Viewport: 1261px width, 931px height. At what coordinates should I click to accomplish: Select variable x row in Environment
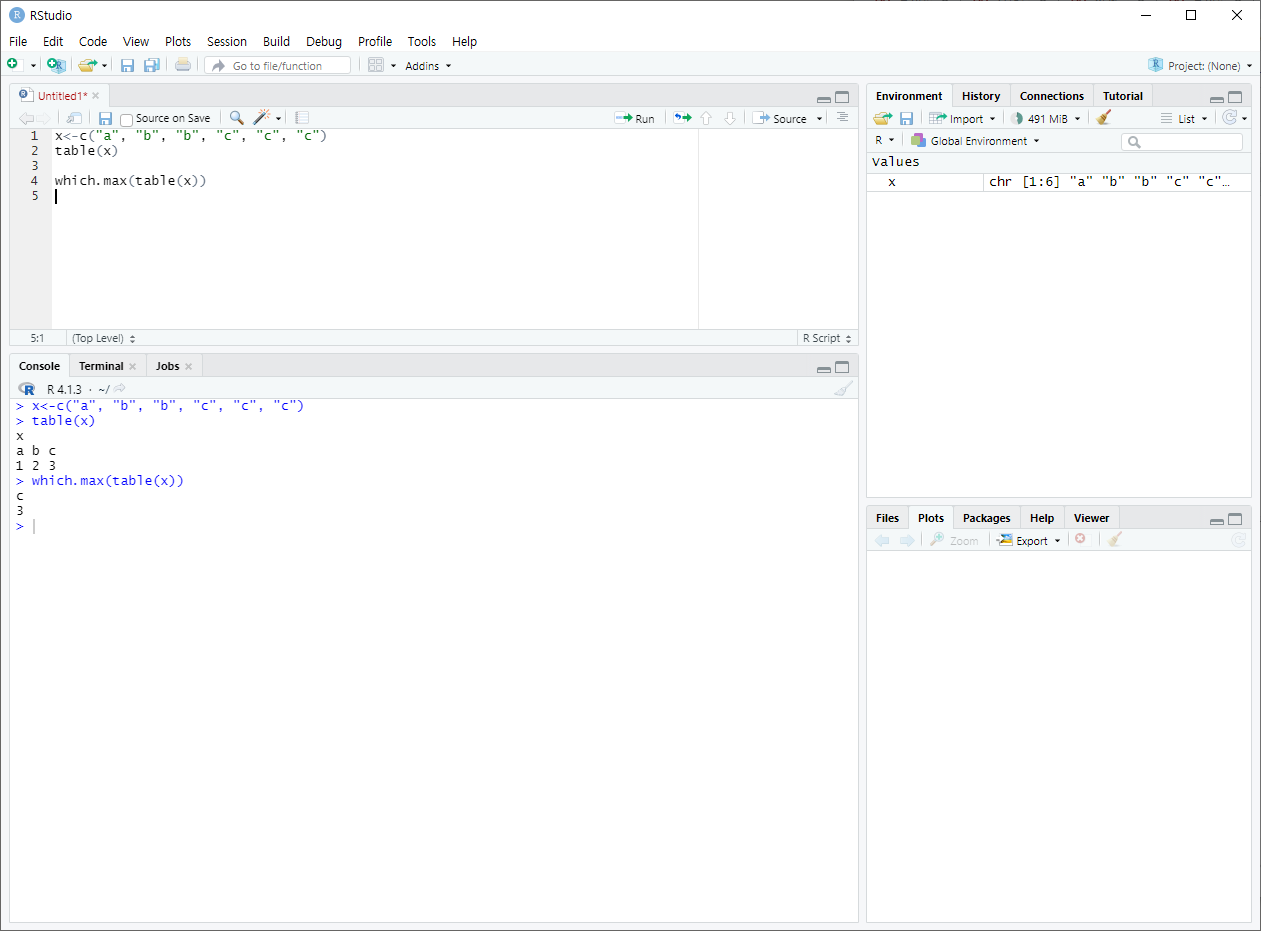[1059, 182]
